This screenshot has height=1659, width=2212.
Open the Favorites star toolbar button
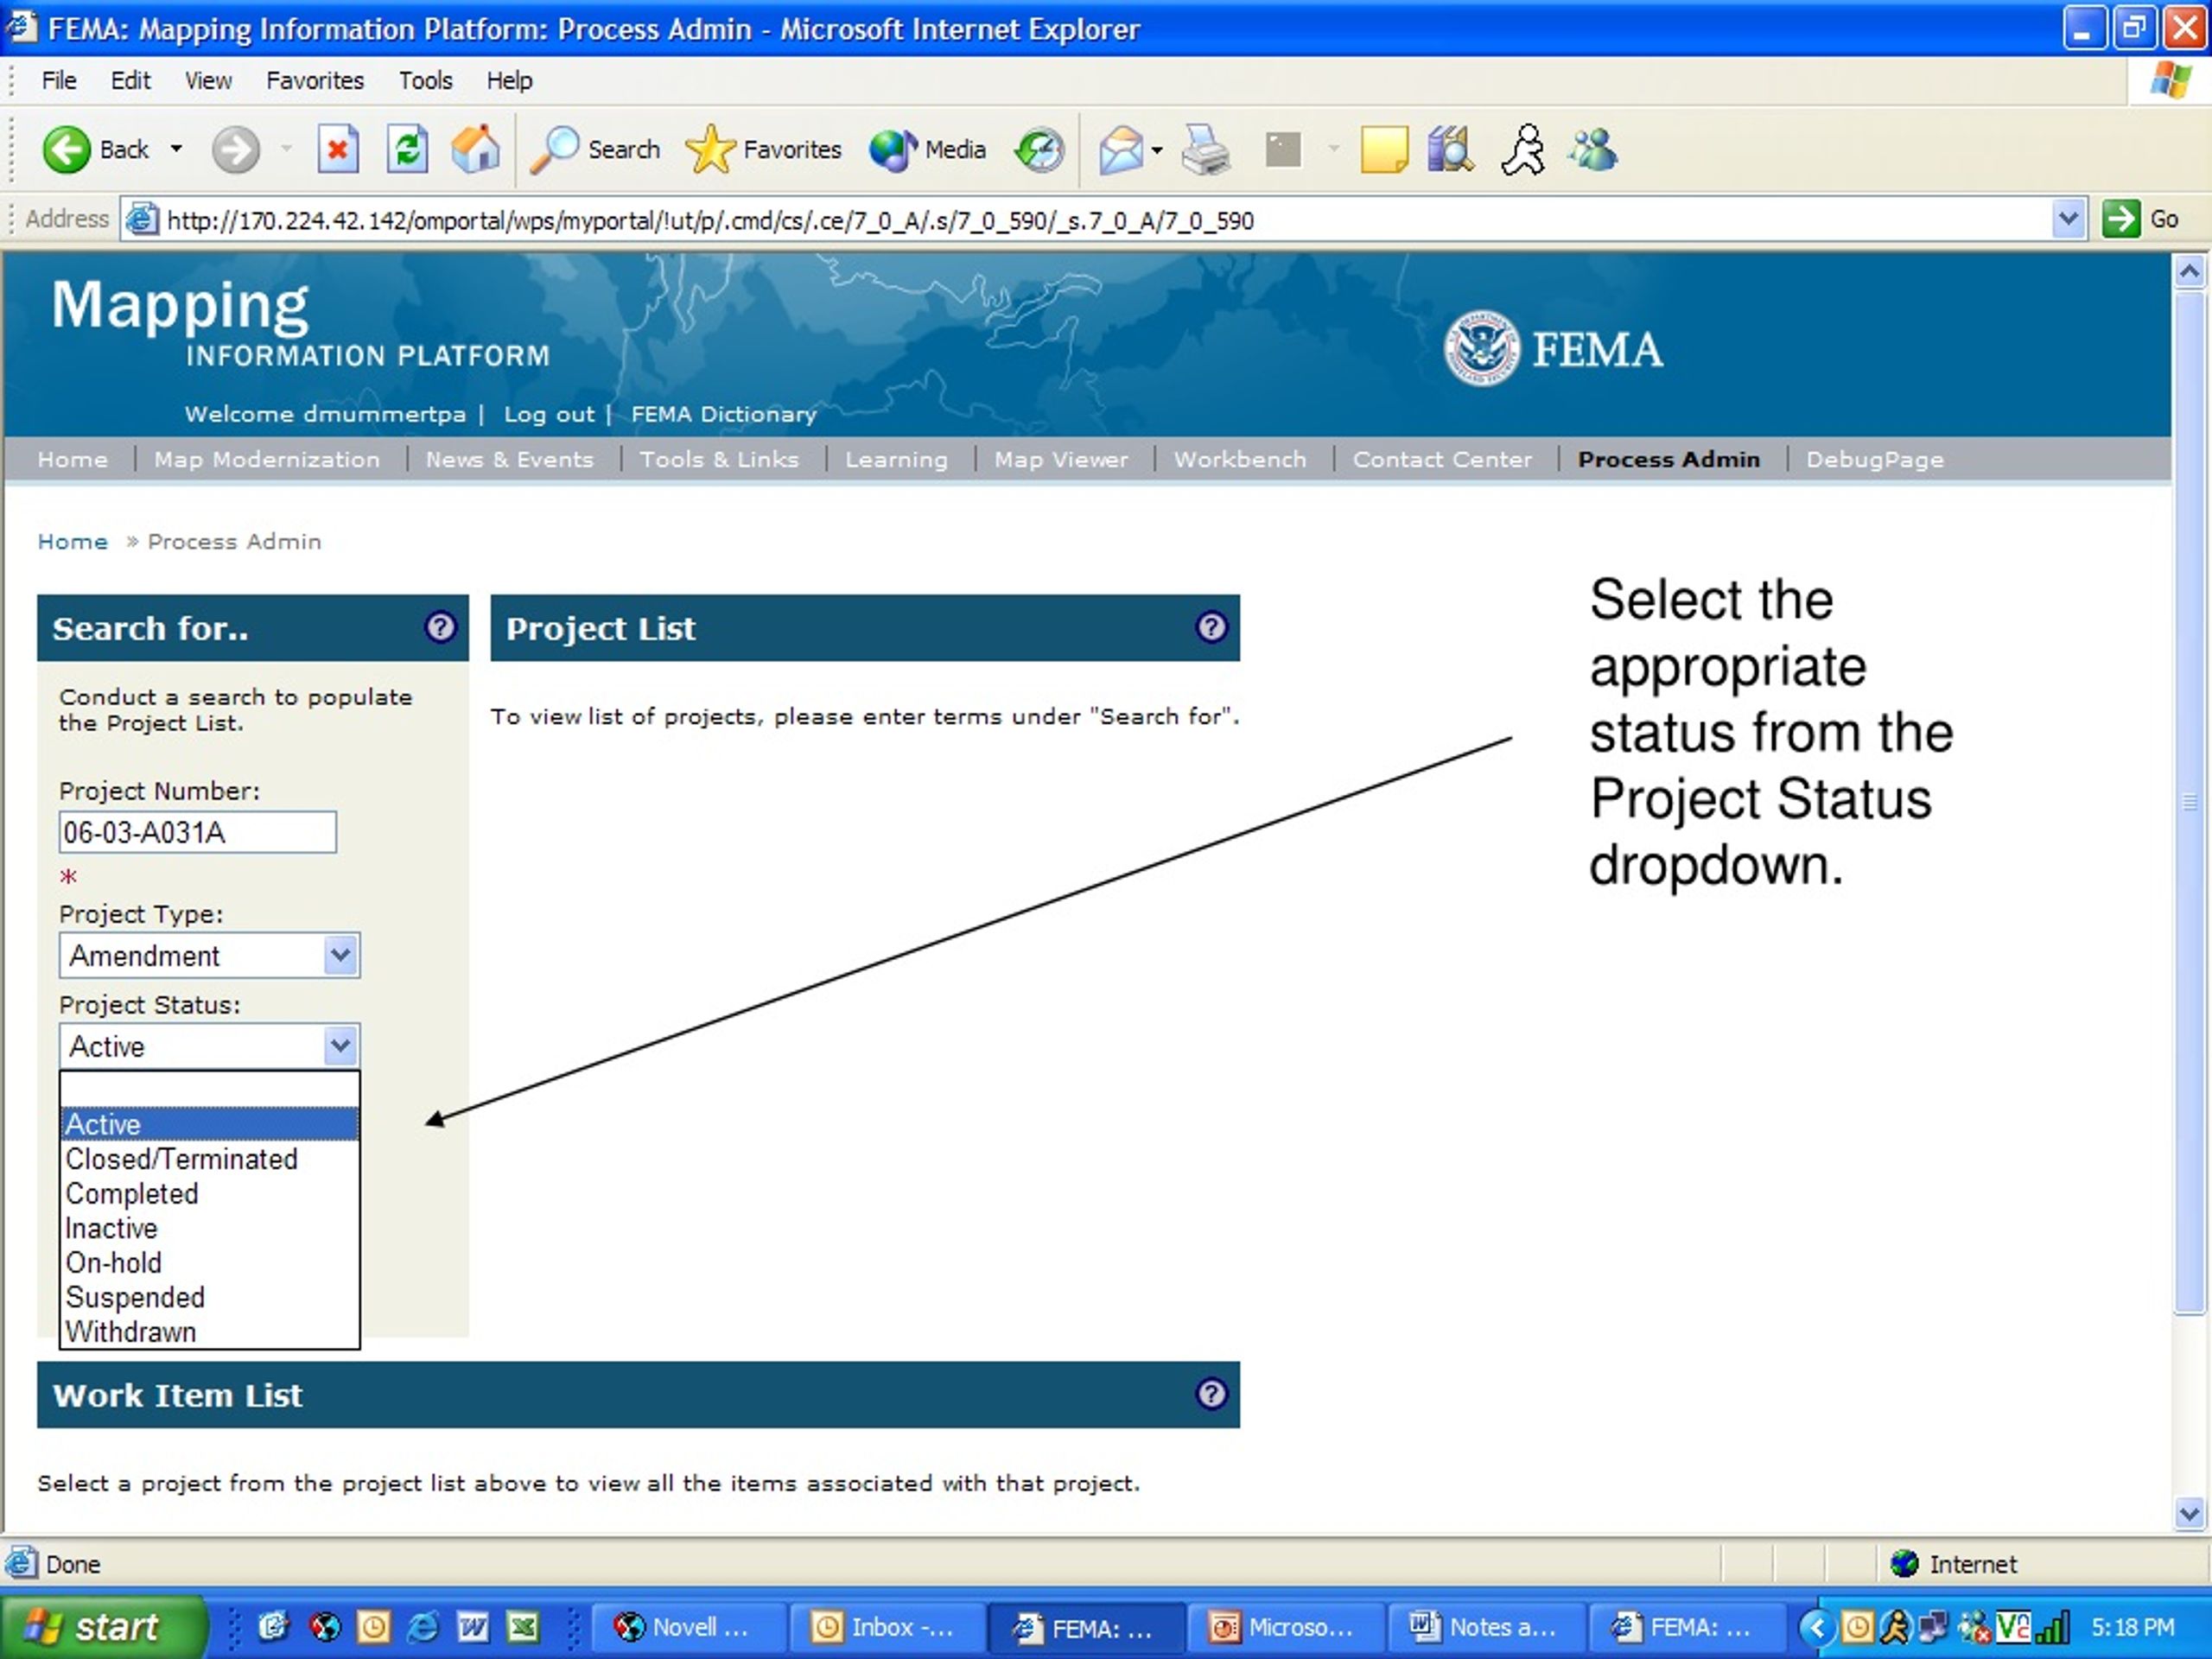(764, 150)
